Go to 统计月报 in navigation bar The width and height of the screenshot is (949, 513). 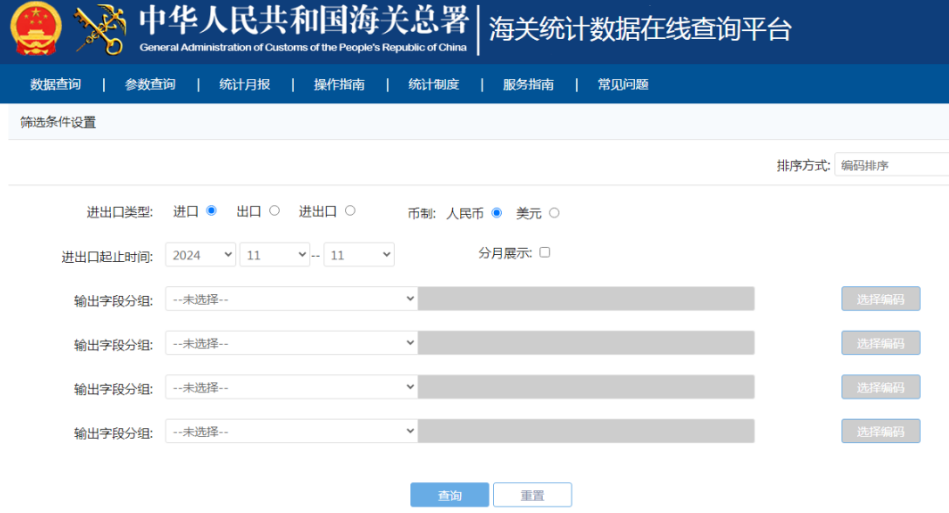(x=245, y=85)
